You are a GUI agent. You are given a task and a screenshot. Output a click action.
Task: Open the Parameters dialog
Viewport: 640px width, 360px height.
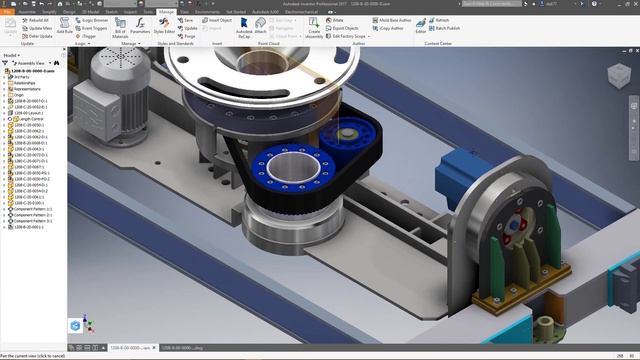140,25
